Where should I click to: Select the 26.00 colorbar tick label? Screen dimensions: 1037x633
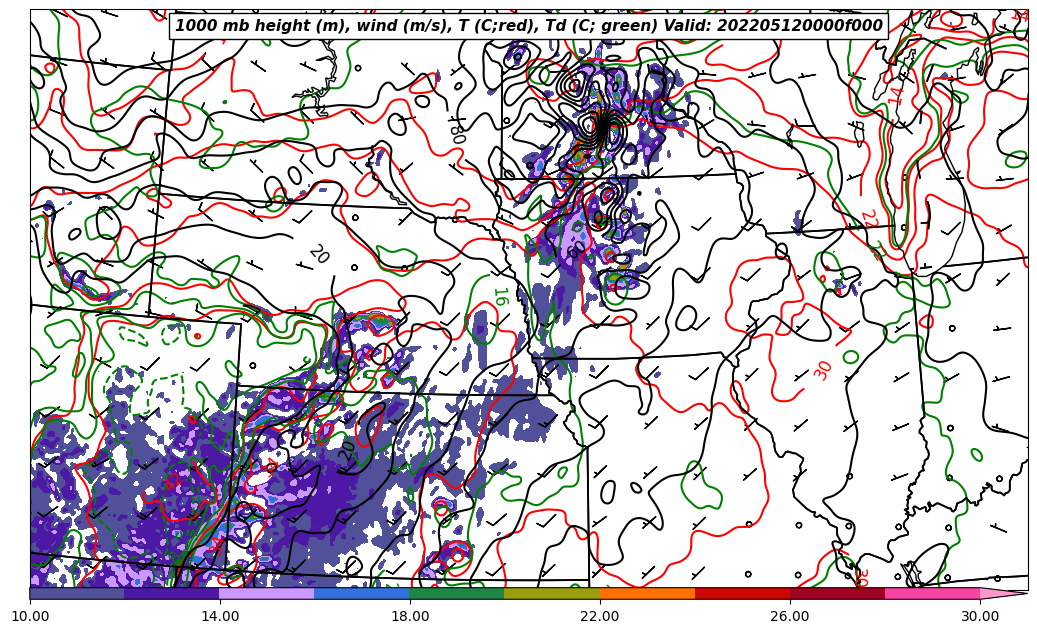pos(790,616)
